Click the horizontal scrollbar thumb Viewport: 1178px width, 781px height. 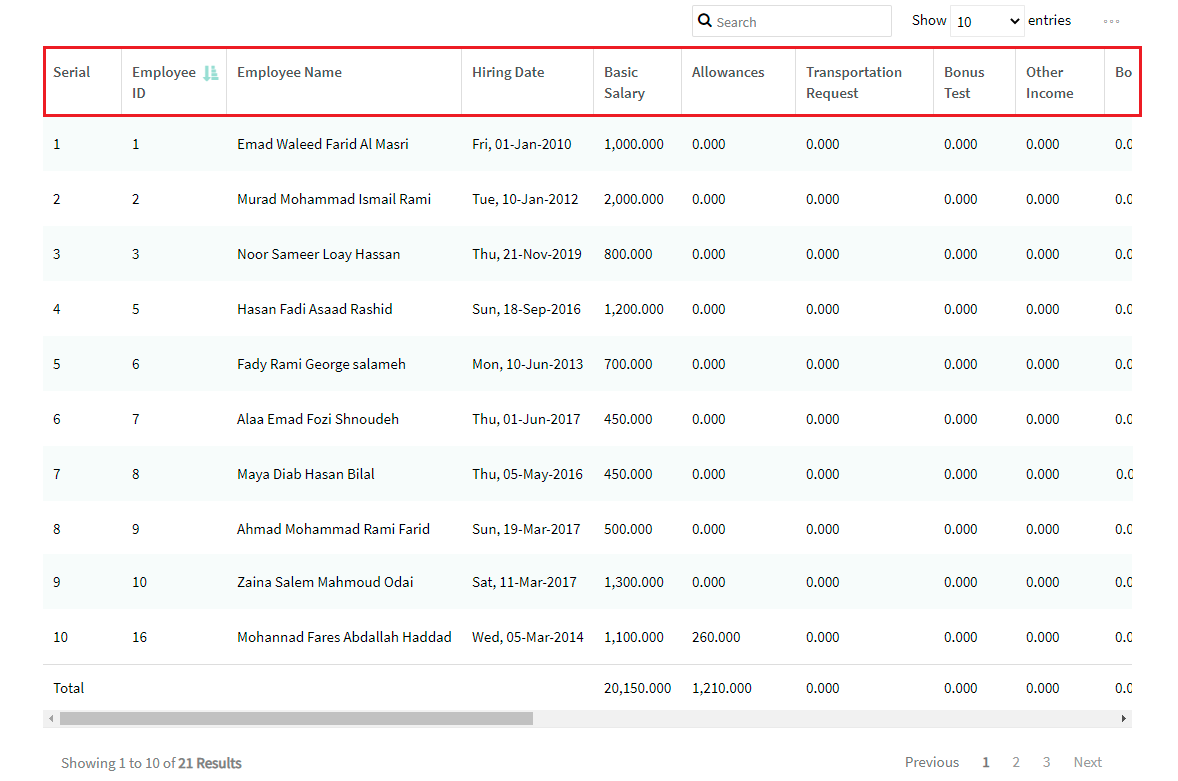point(296,719)
